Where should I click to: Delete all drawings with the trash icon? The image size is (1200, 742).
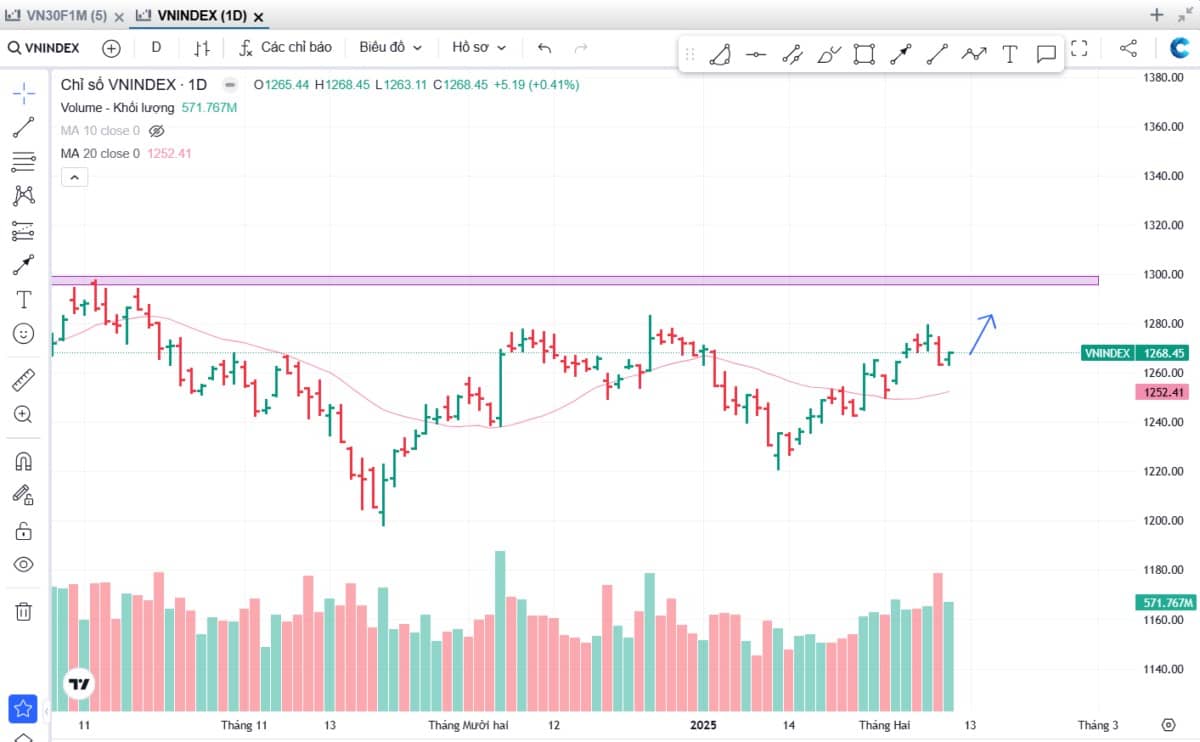(x=24, y=611)
